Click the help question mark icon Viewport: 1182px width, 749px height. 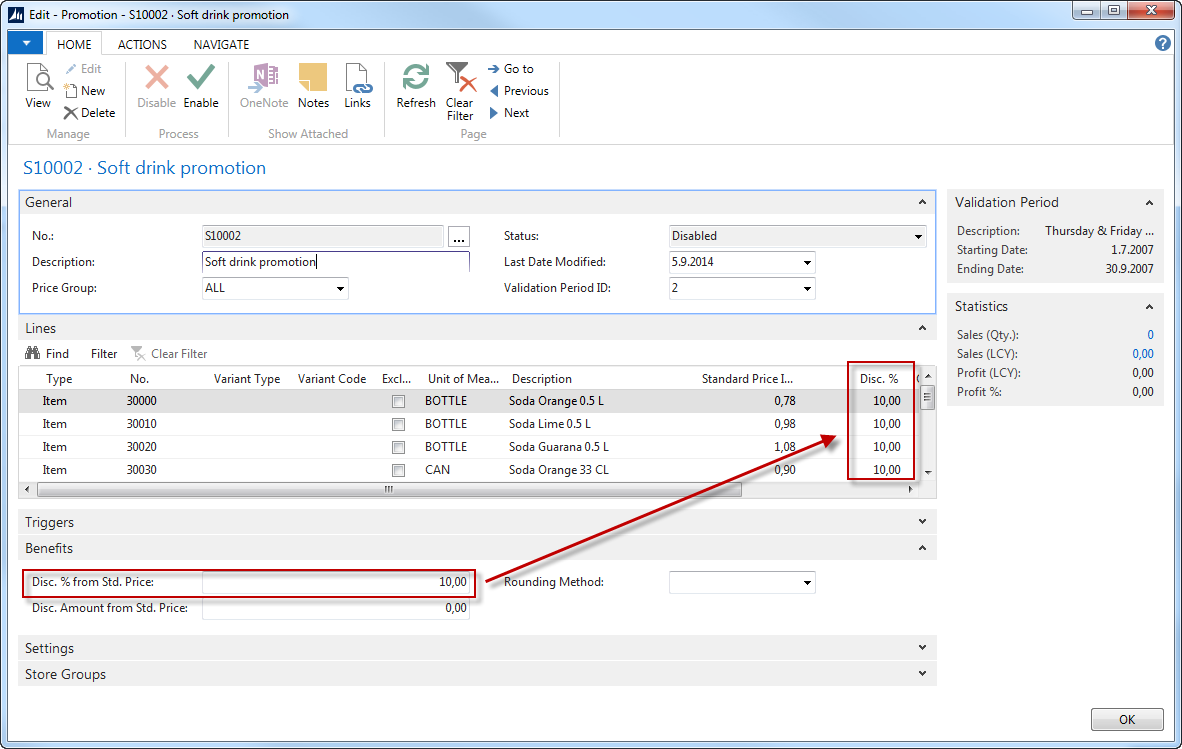coord(1162,43)
